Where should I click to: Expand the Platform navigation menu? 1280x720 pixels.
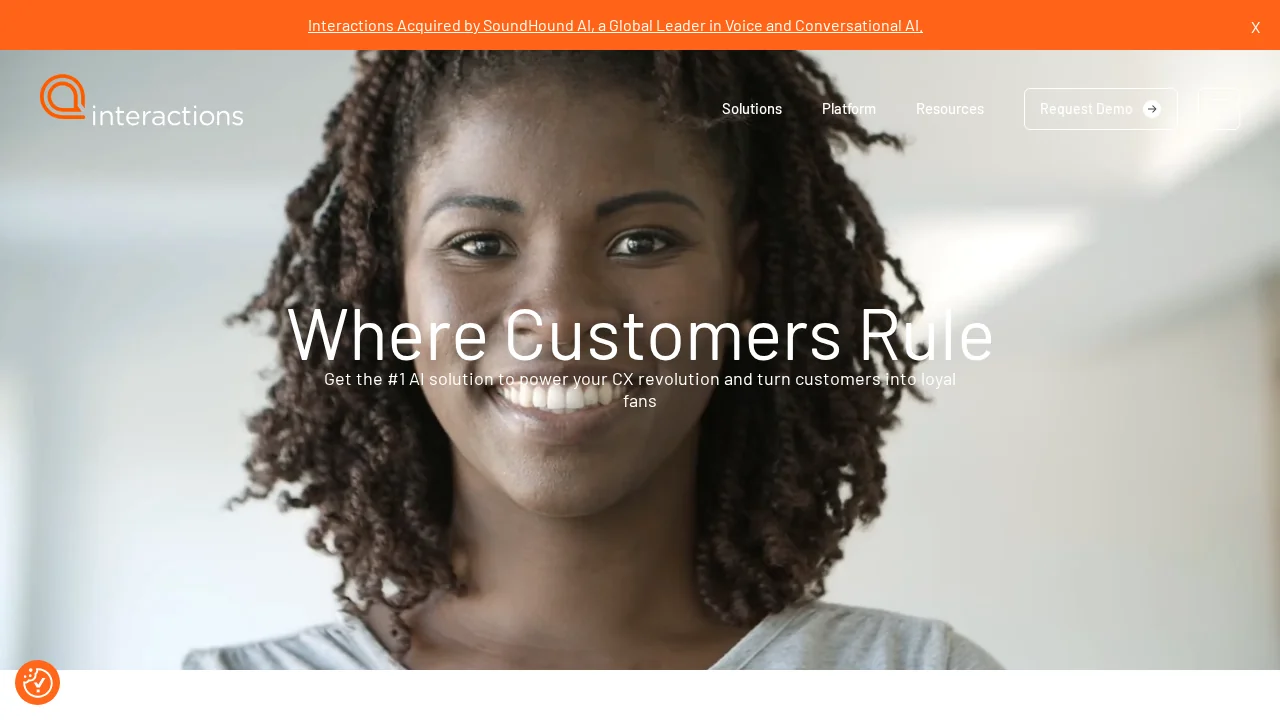coord(849,108)
